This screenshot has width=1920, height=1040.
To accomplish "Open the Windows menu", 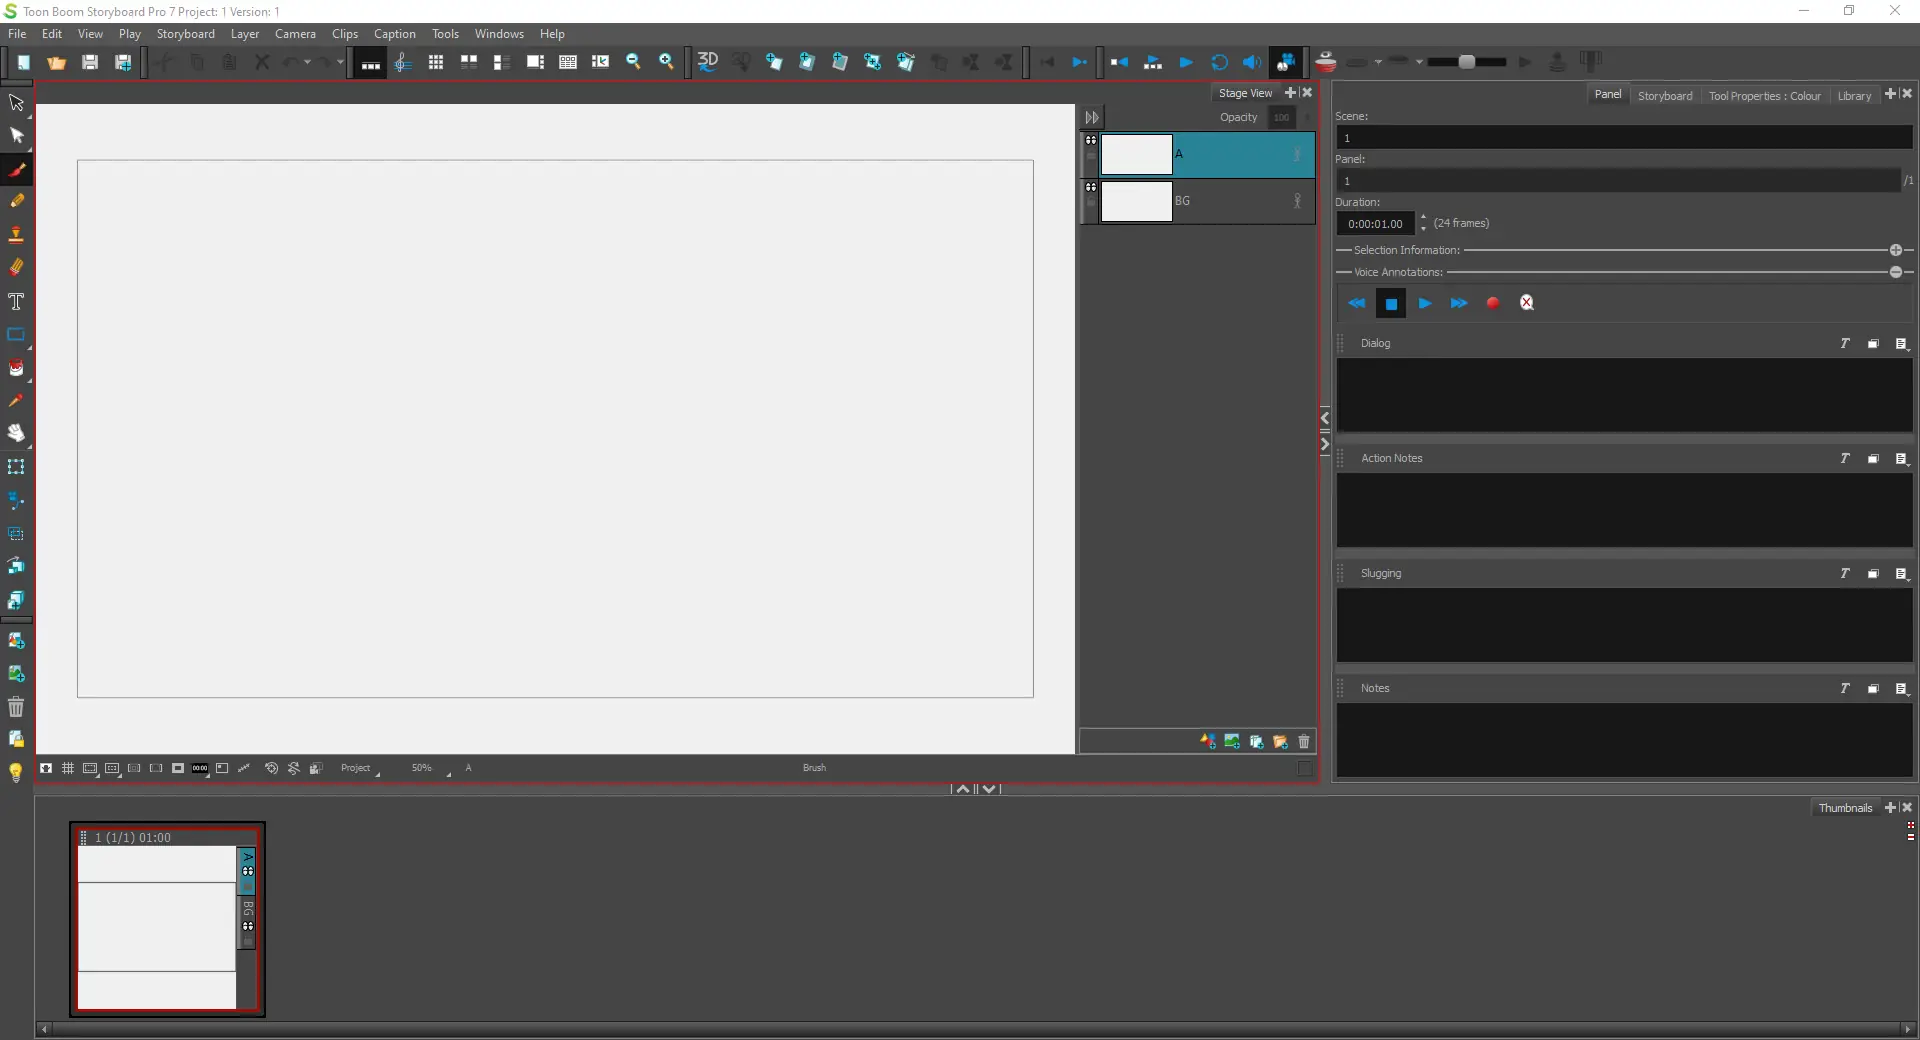I will click(x=499, y=33).
